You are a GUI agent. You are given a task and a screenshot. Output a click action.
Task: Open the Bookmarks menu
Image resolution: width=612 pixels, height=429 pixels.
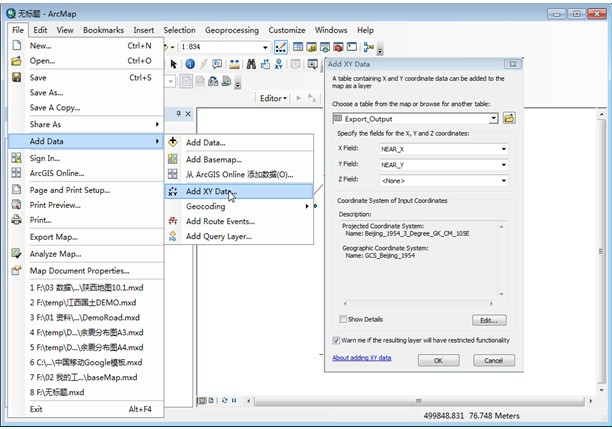[x=103, y=30]
